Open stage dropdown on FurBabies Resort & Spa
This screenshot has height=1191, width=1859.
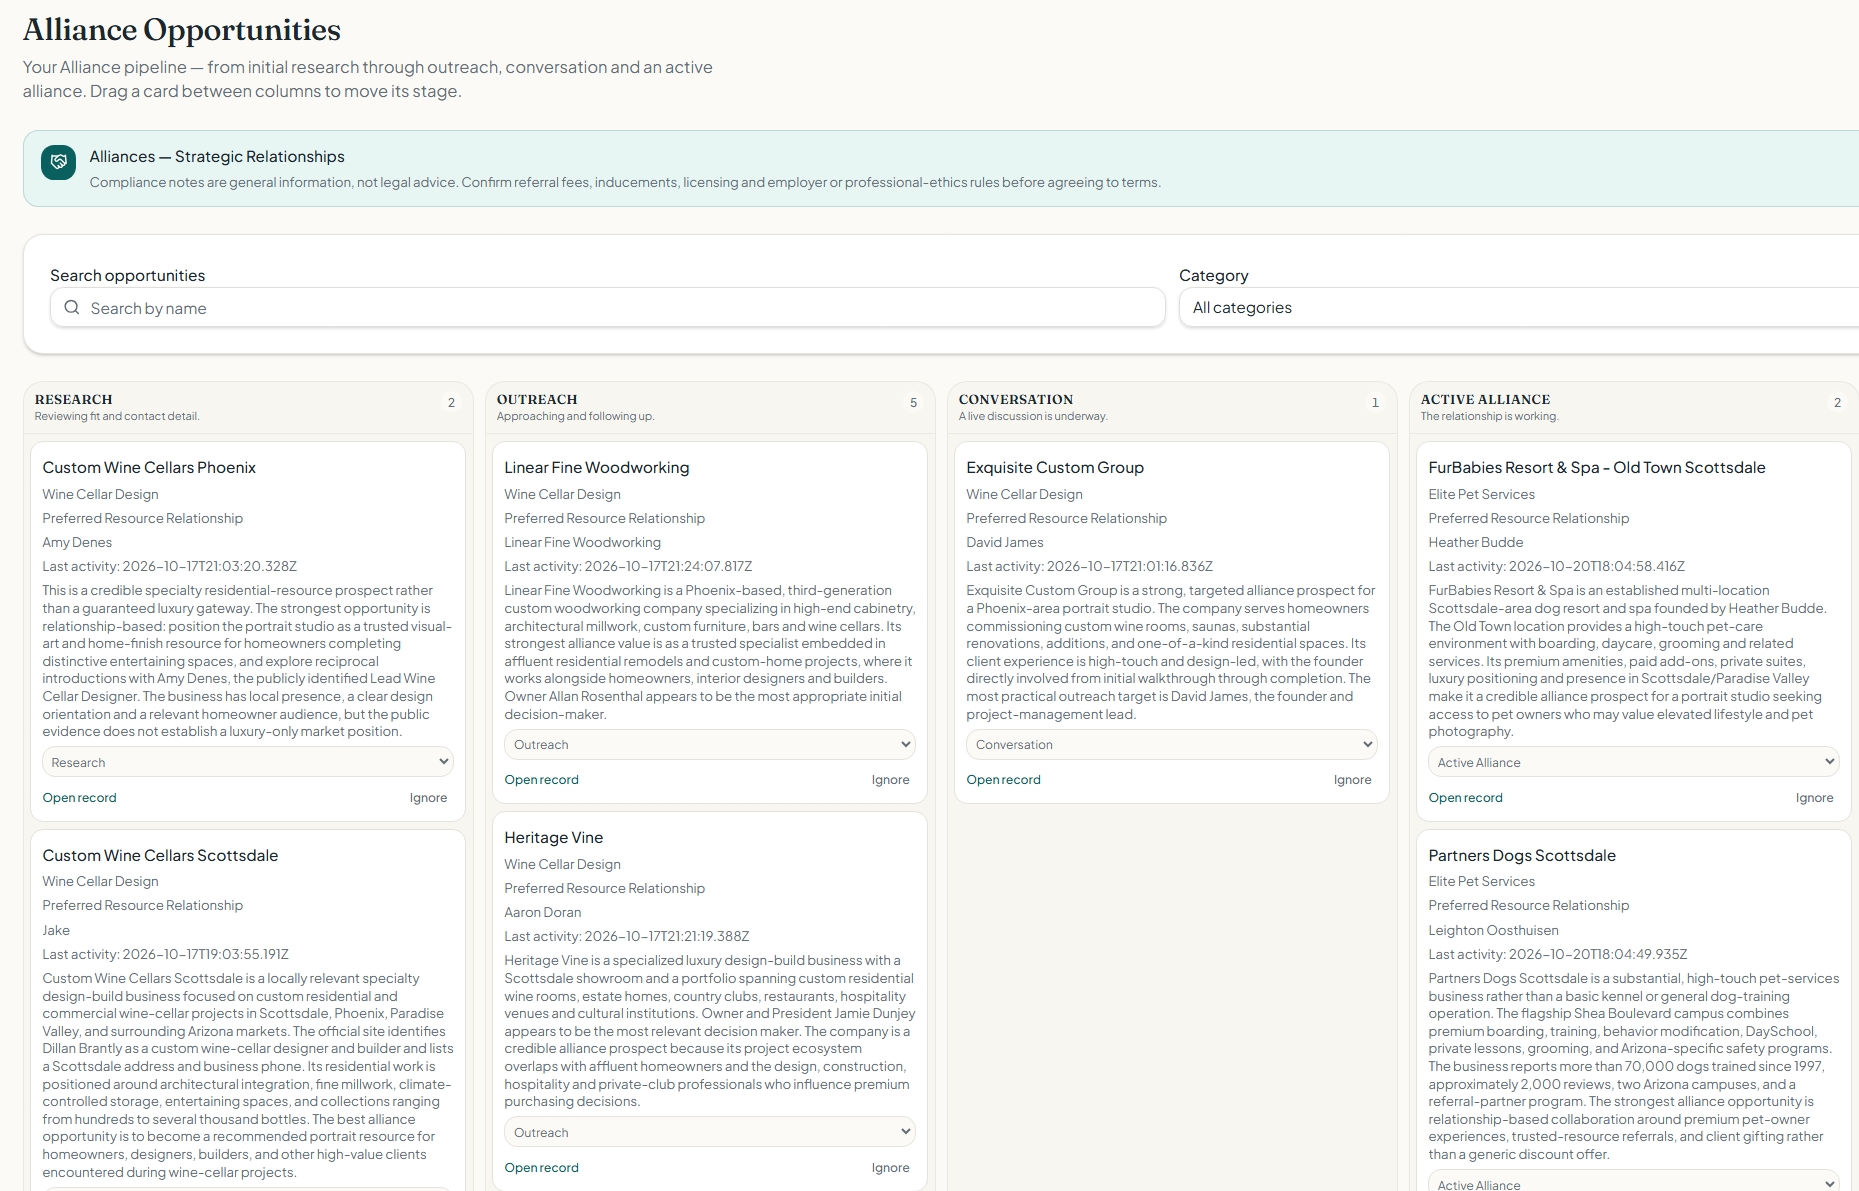tap(1633, 762)
